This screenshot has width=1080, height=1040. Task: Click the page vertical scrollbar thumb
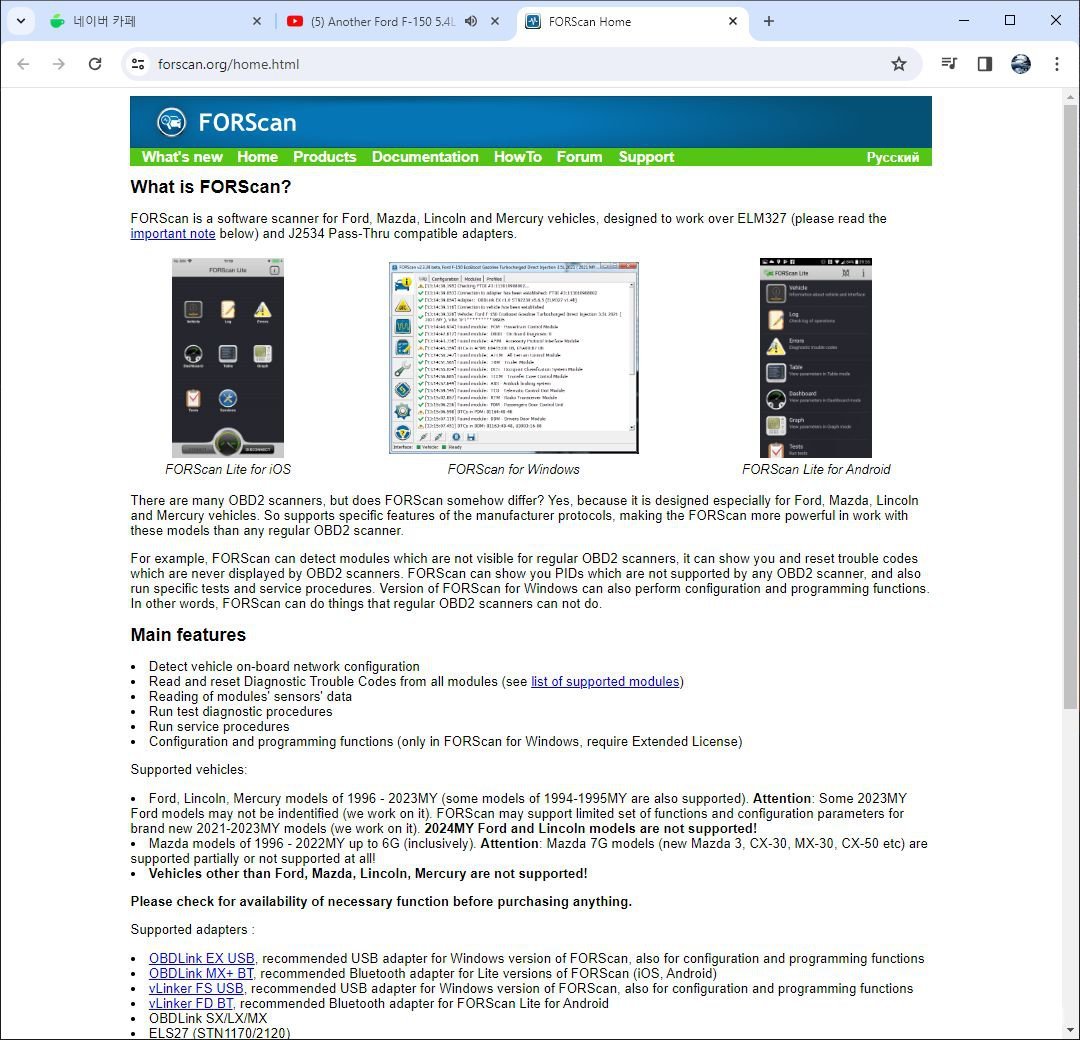(1070, 406)
